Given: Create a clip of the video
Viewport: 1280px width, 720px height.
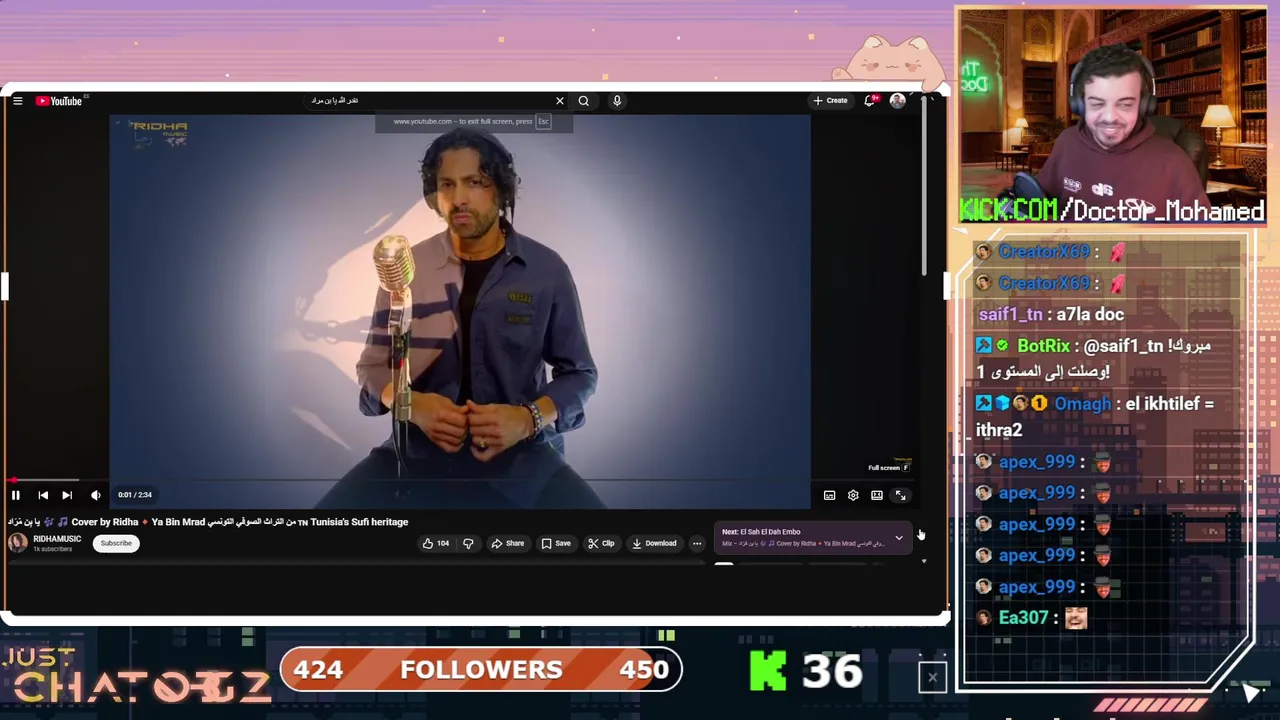Looking at the screenshot, I should 601,543.
